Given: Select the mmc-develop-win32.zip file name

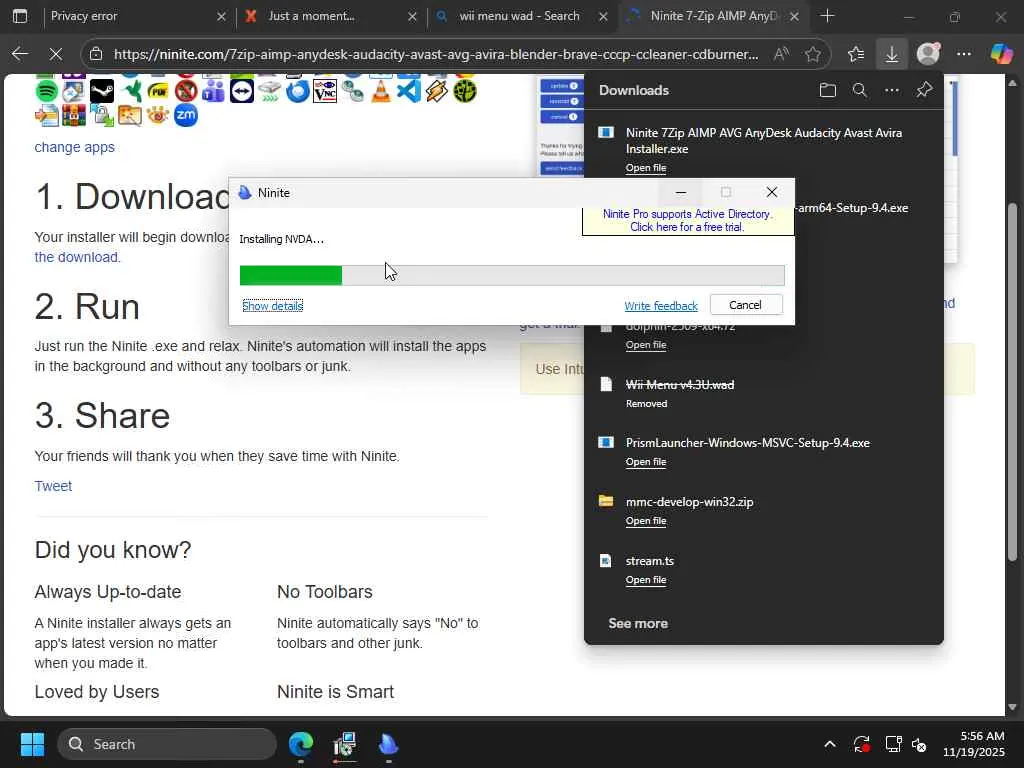Looking at the screenshot, I should click(689, 502).
